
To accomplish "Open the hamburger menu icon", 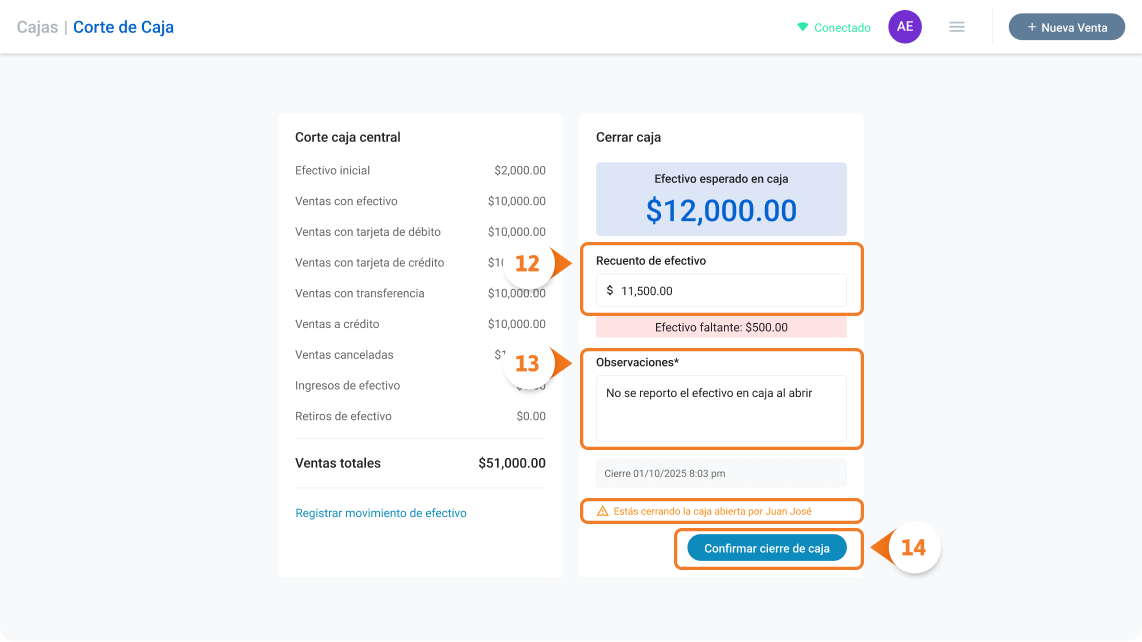I will coord(956,27).
